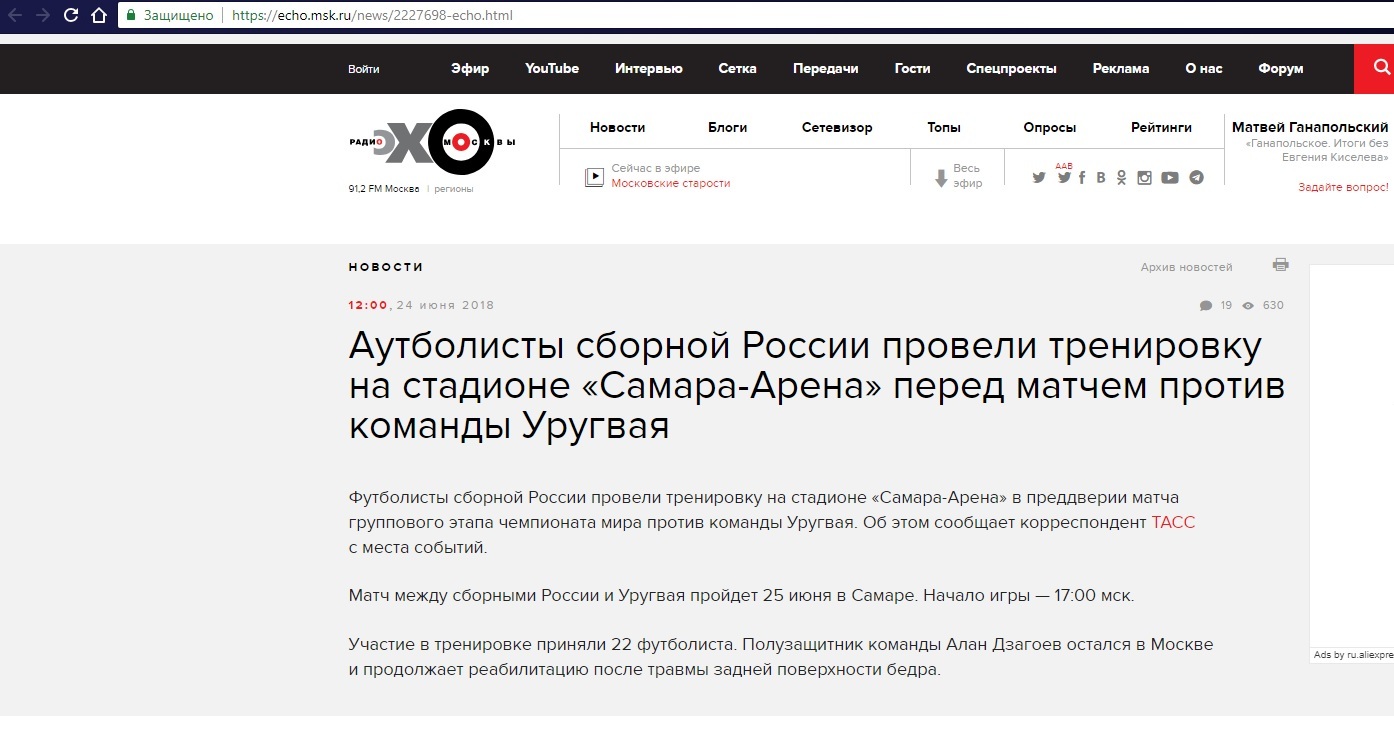Play live broadcast 'Сейчас в эфире' icon
Screen dimensions: 1394x747
(x=594, y=177)
